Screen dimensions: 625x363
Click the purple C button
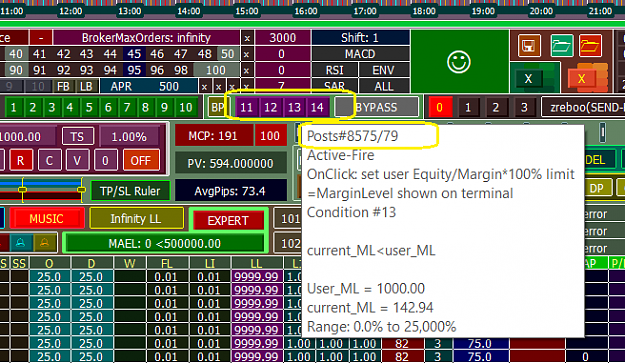tap(49, 161)
